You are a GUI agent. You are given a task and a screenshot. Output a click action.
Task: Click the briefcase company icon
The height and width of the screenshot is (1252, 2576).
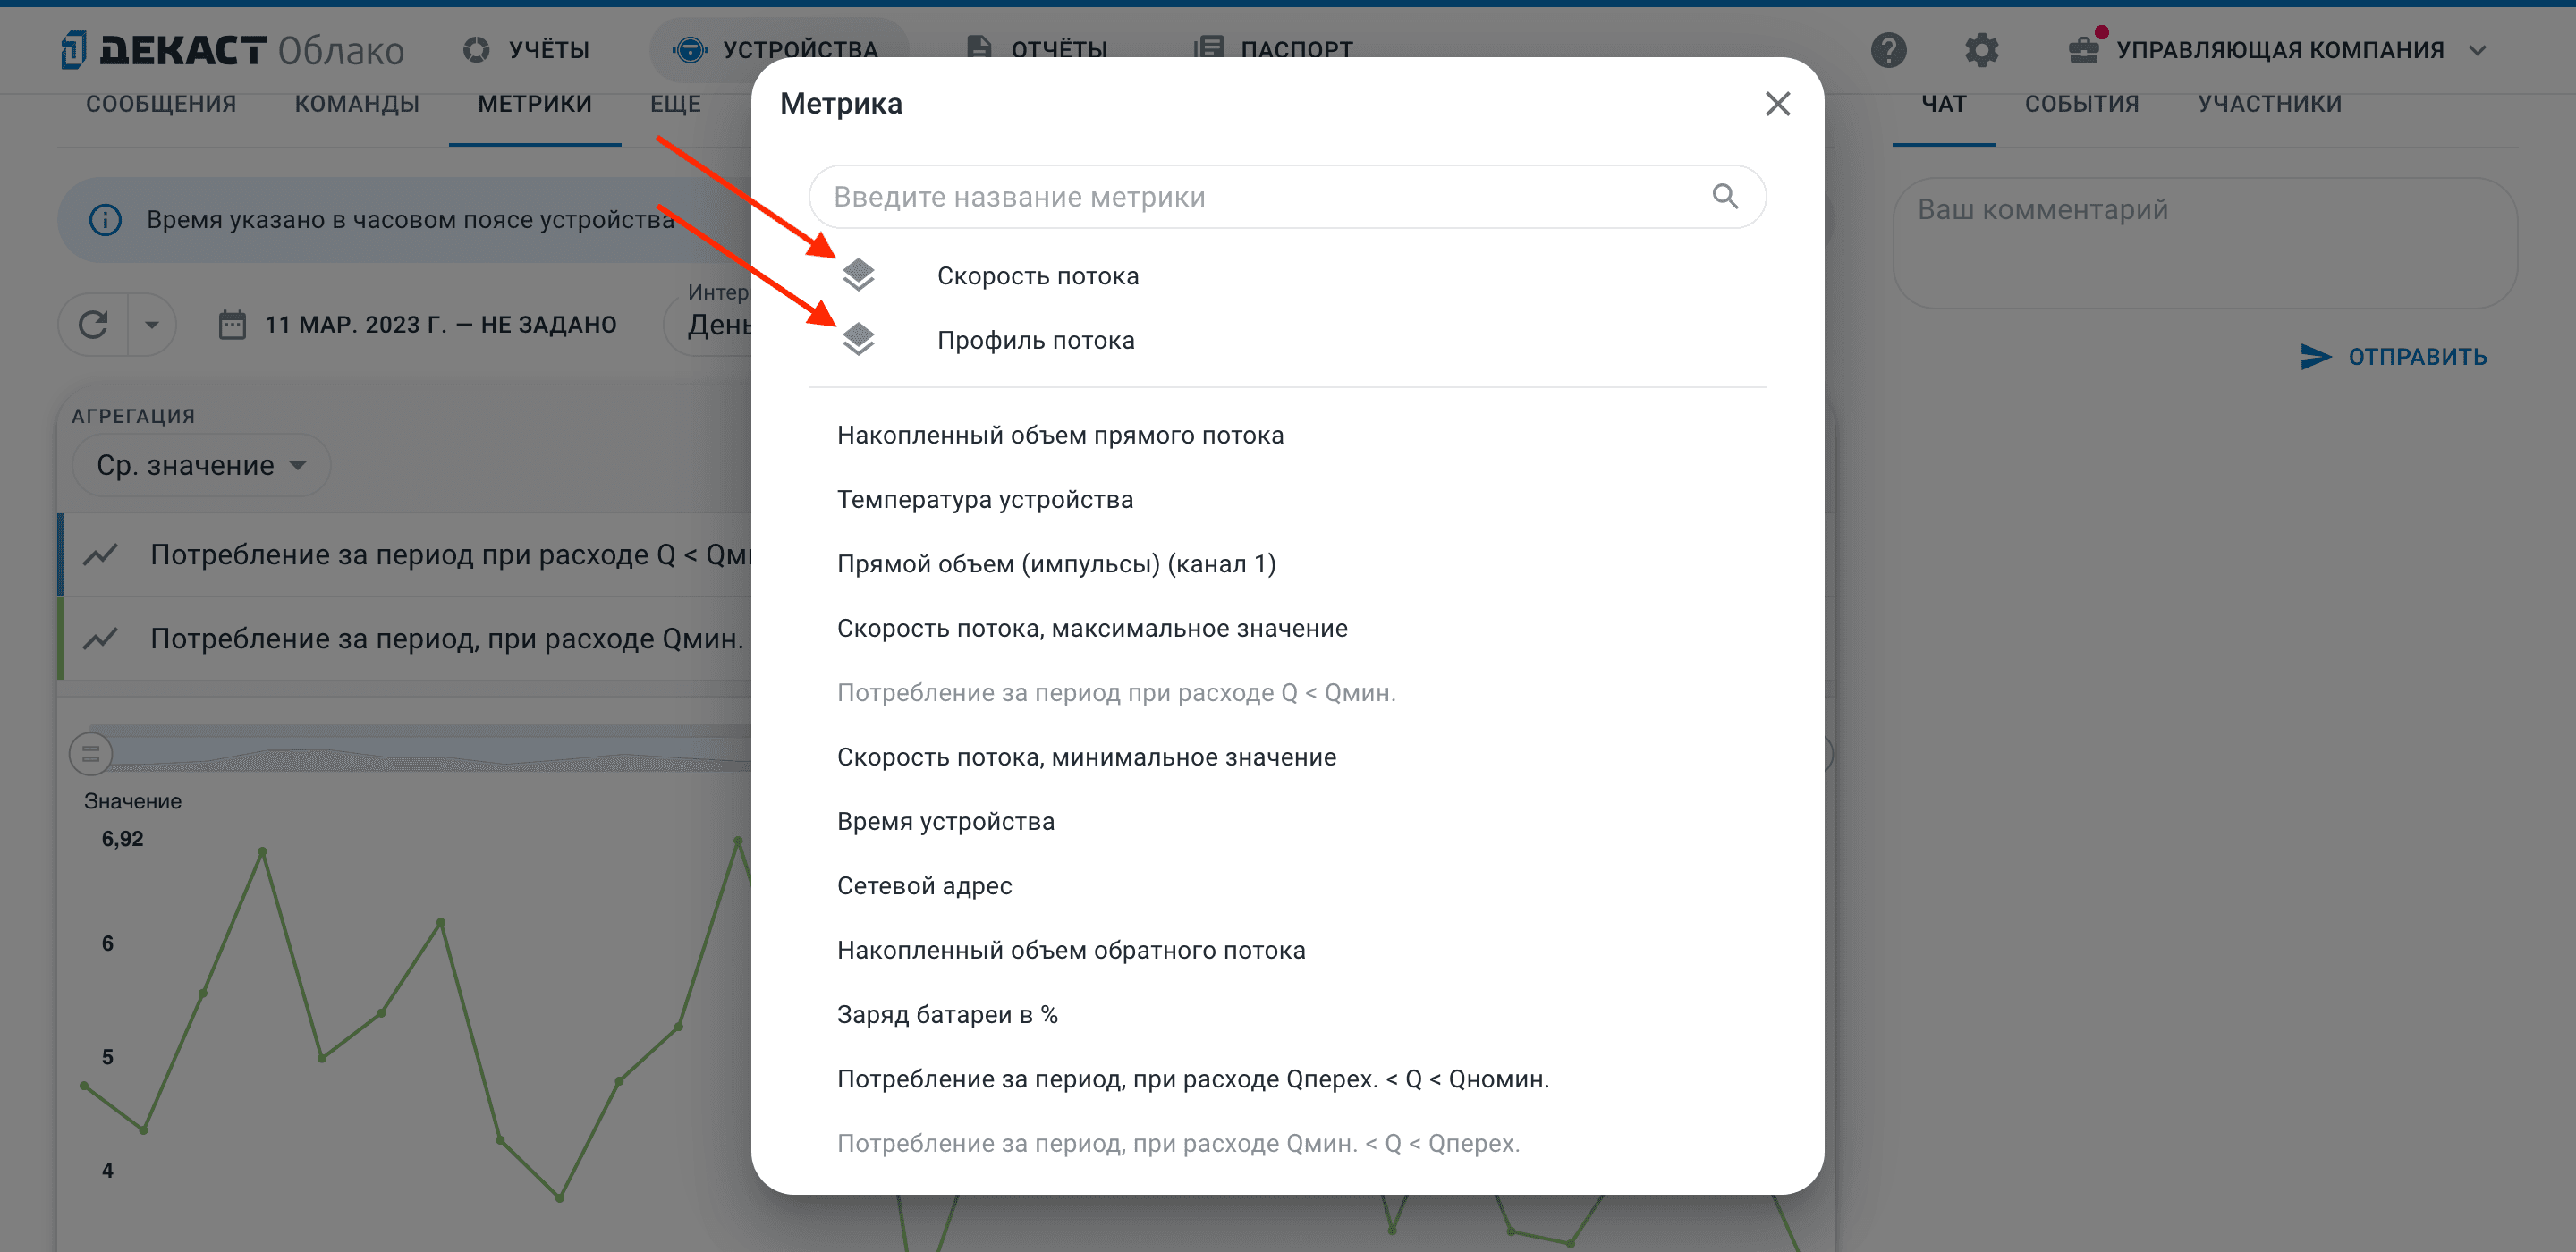pos(2084,50)
